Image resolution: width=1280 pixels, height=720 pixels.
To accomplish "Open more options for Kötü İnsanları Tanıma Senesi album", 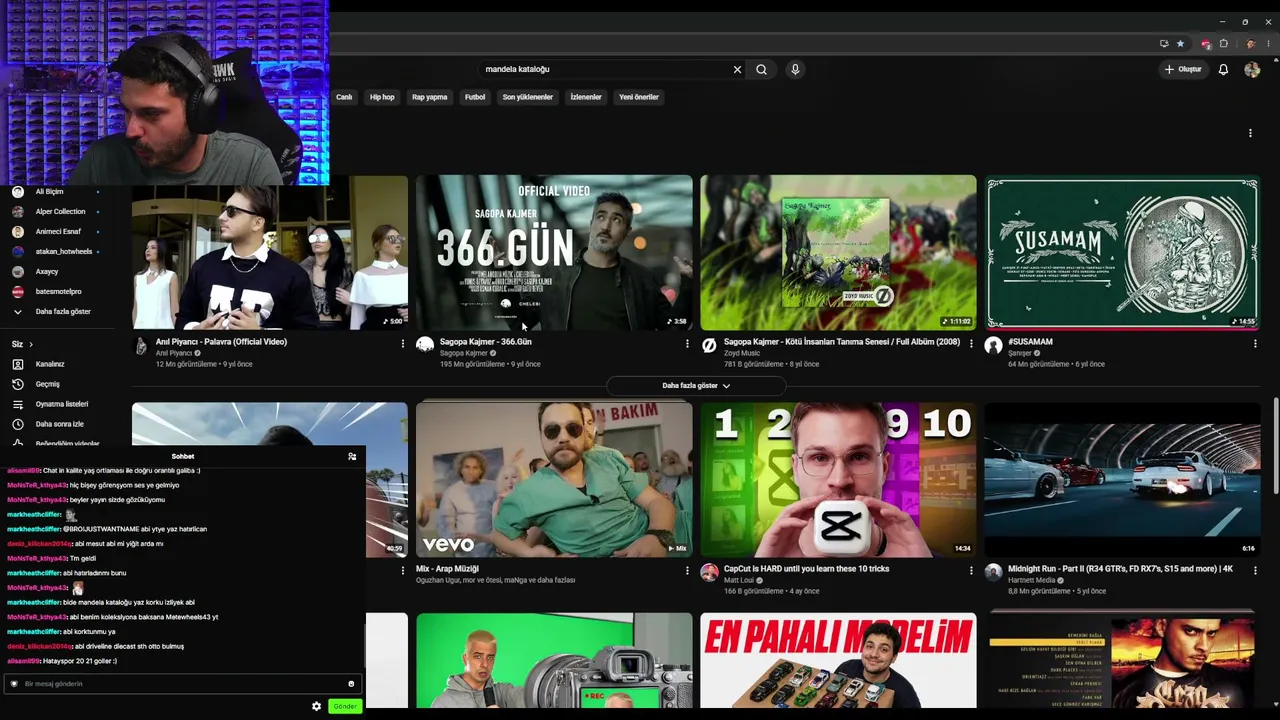I will click(971, 343).
